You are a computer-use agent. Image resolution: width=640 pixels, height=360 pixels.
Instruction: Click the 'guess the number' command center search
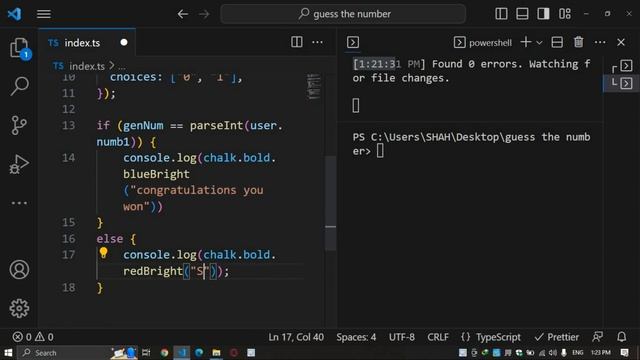click(x=343, y=14)
